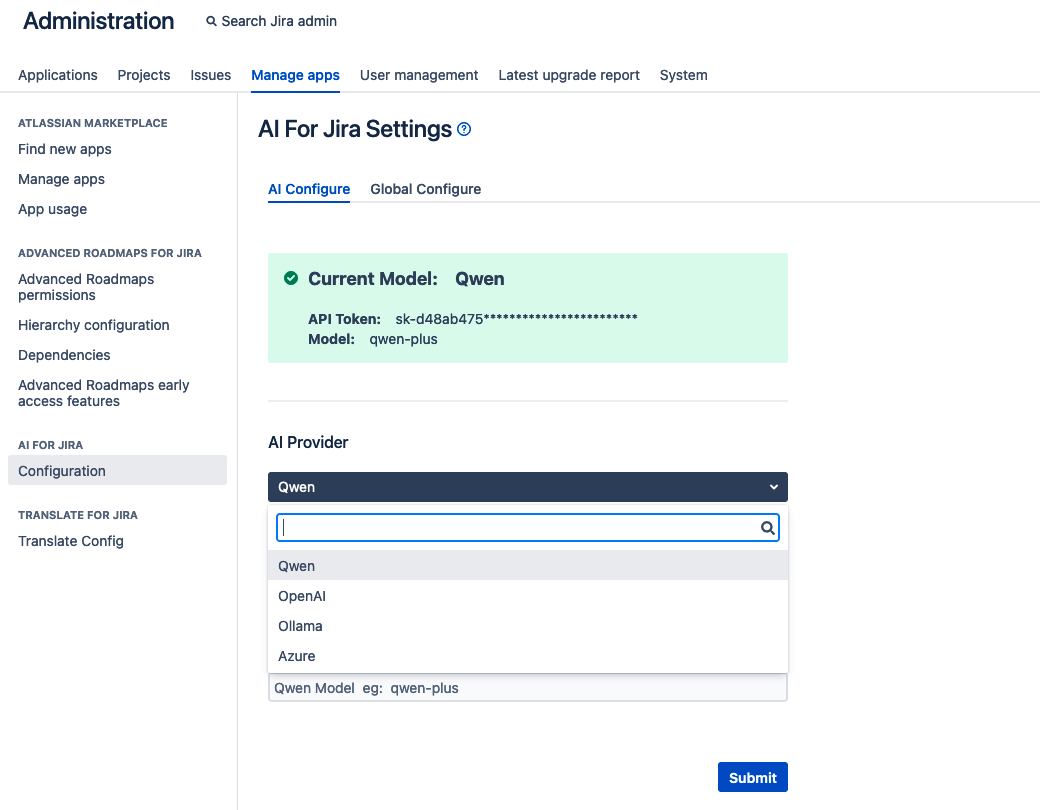Click the Qwen Model input field
The width and height of the screenshot is (1040, 810).
point(528,688)
